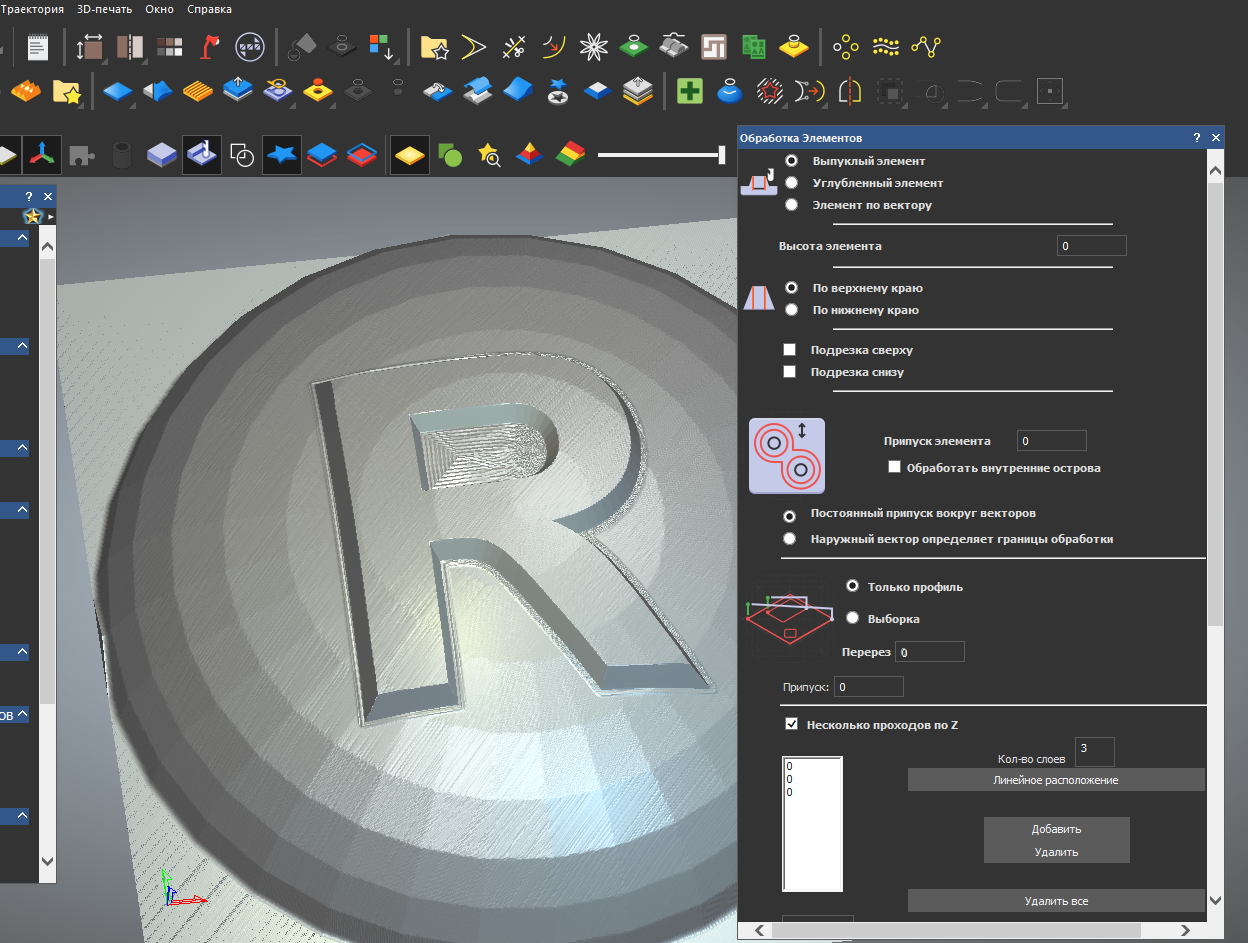The height and width of the screenshot is (943, 1248).
Task: Click the red desk lamp lighting icon
Action: (210, 47)
